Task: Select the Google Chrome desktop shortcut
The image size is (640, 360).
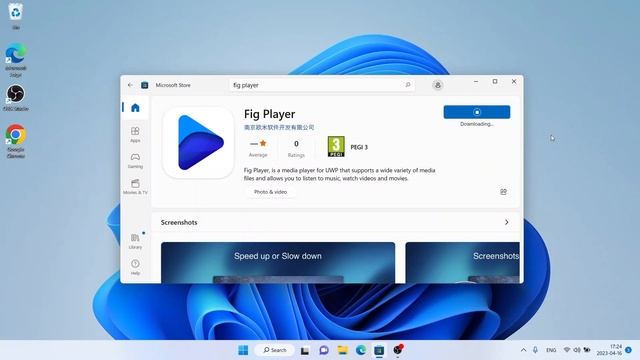Action: [x=16, y=141]
